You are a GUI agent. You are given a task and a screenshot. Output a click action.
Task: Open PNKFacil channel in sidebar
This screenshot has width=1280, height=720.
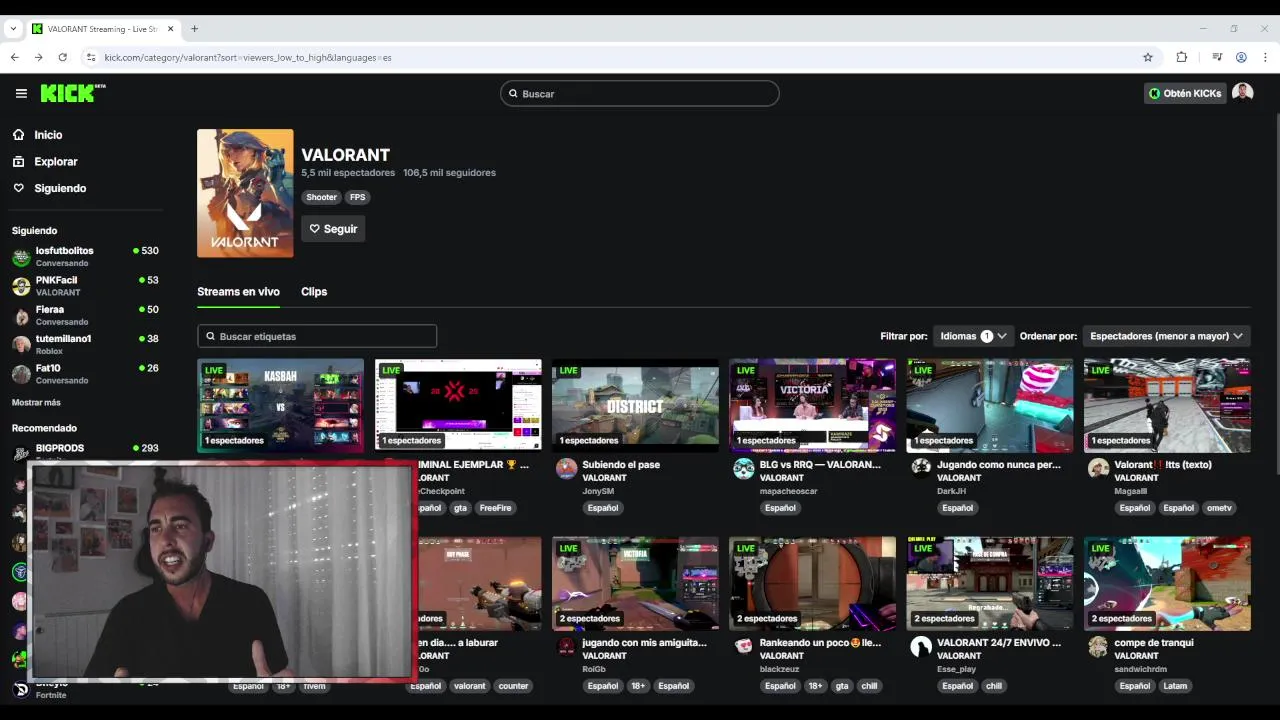pyautogui.click(x=85, y=286)
